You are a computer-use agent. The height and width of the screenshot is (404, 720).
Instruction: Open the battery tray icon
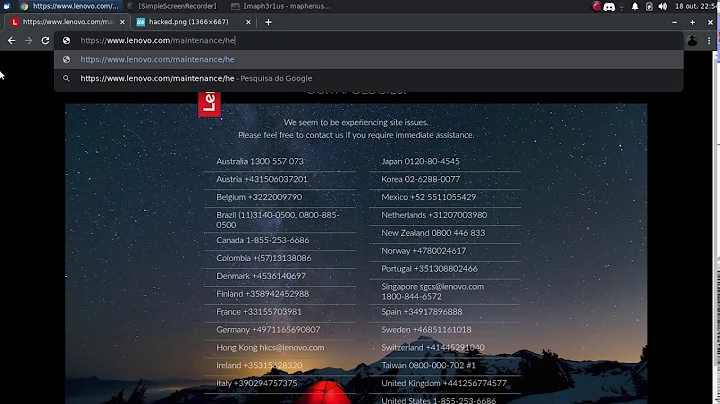point(649,6)
